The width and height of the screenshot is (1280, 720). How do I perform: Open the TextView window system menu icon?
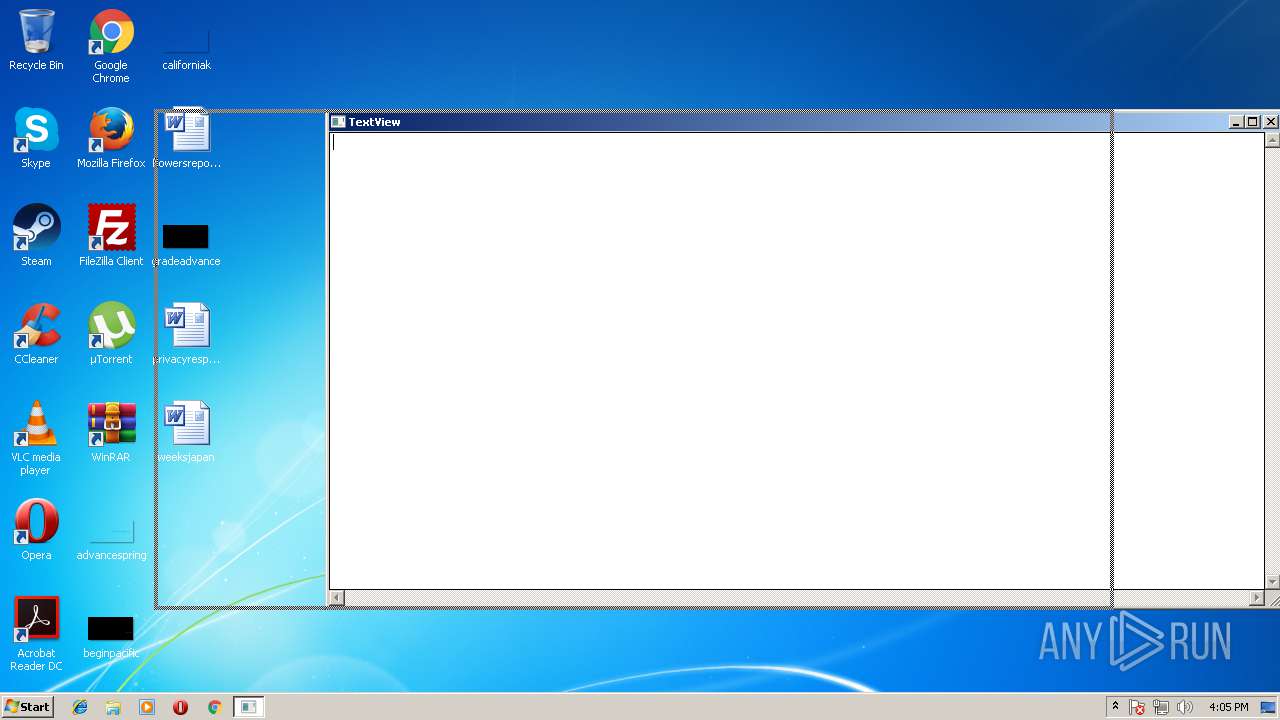[339, 122]
